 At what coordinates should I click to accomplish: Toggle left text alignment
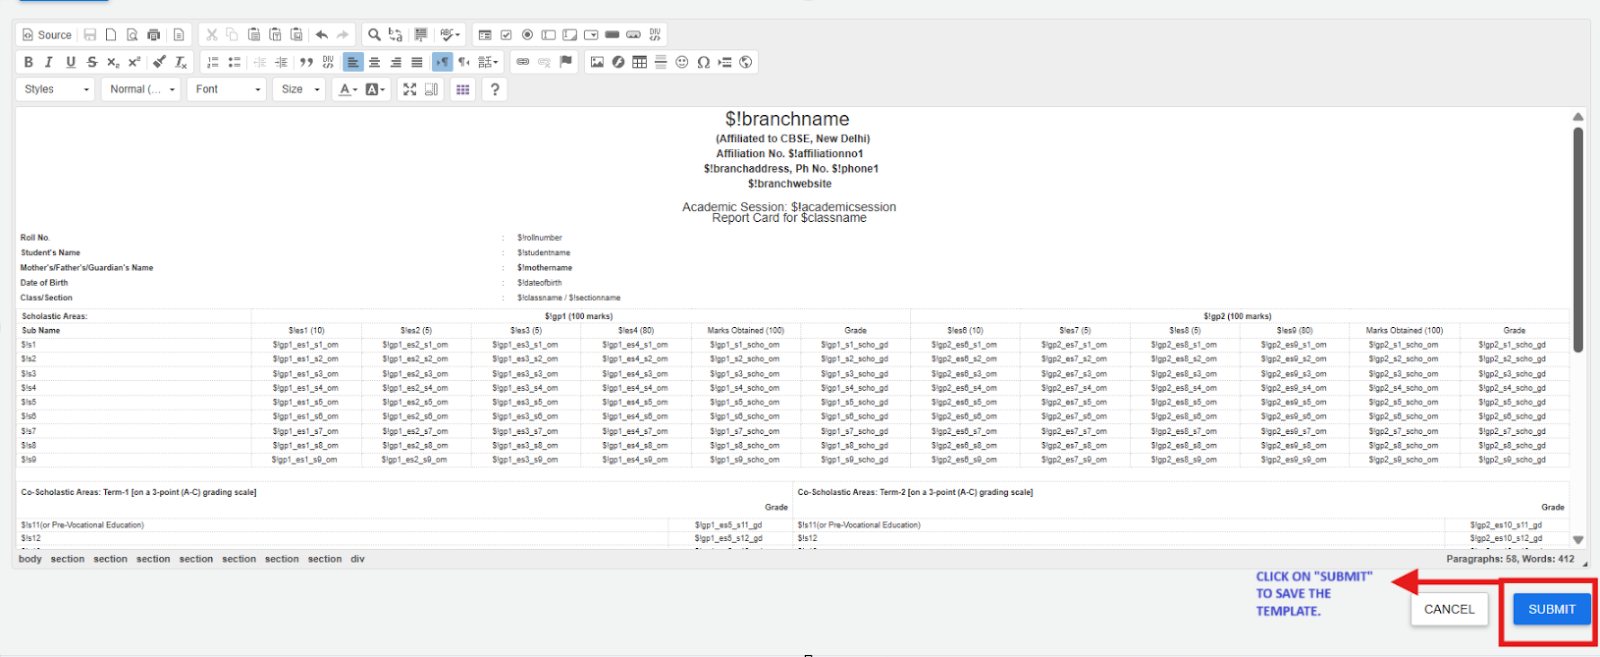(x=353, y=62)
